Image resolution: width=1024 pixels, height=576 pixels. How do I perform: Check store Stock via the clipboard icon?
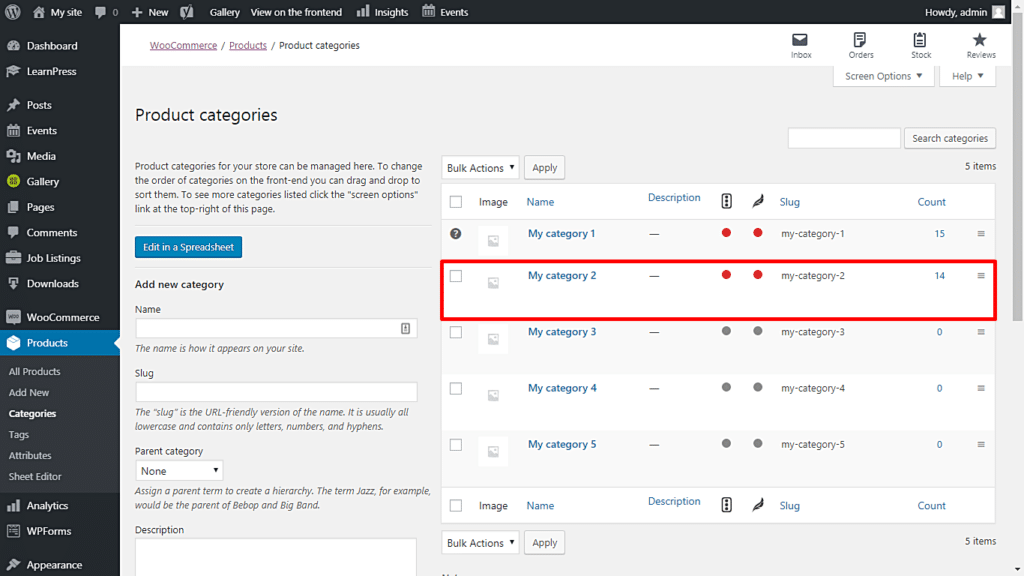[920, 45]
